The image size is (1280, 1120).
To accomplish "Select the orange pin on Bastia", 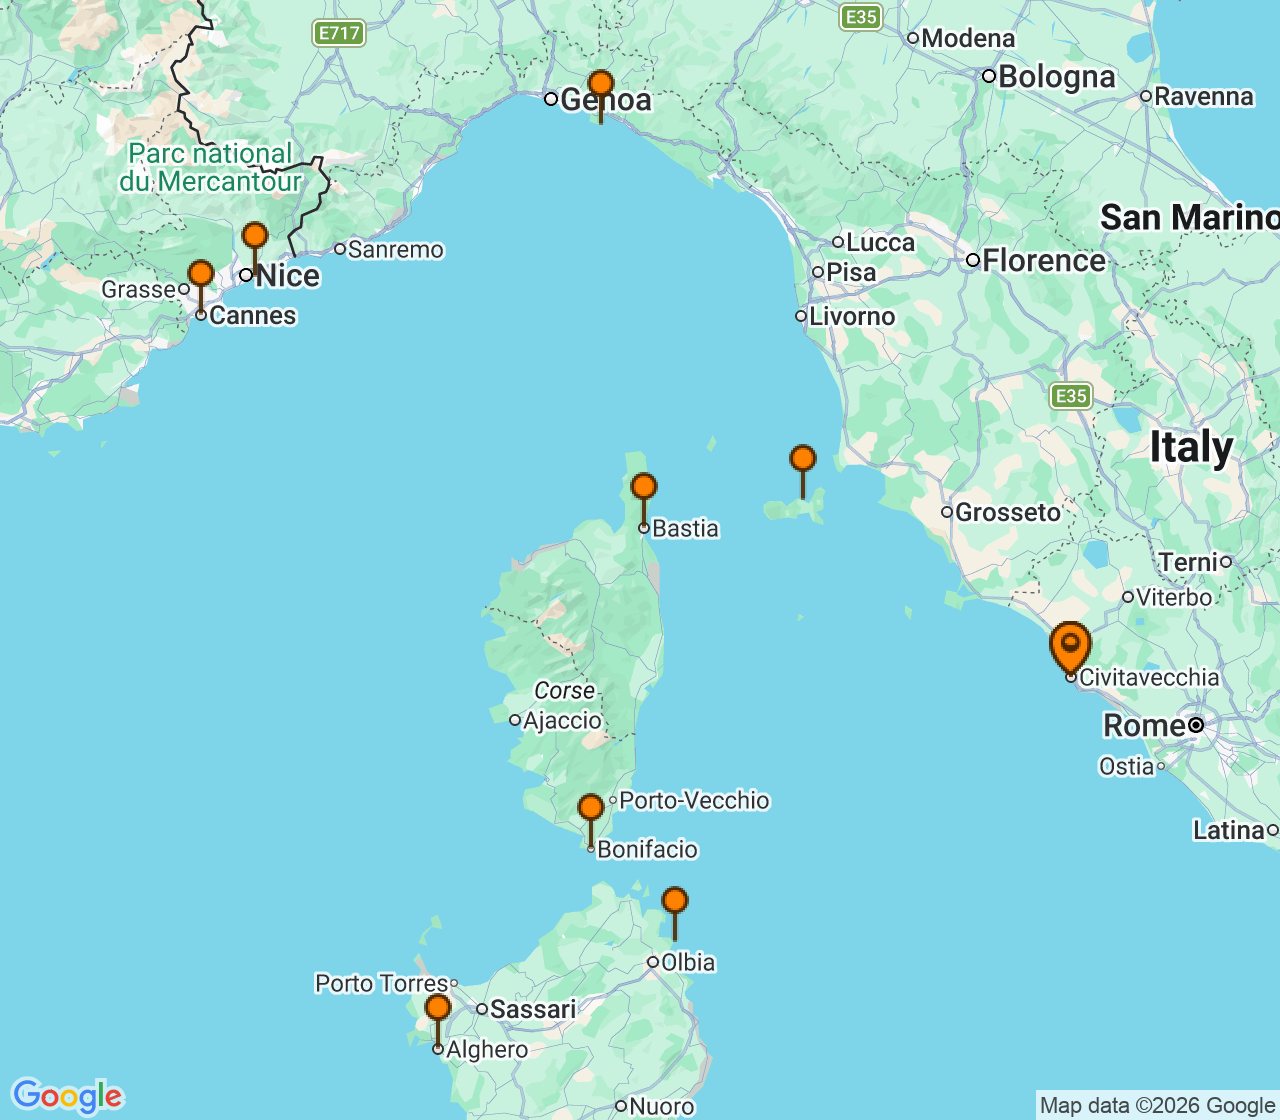I will [644, 488].
